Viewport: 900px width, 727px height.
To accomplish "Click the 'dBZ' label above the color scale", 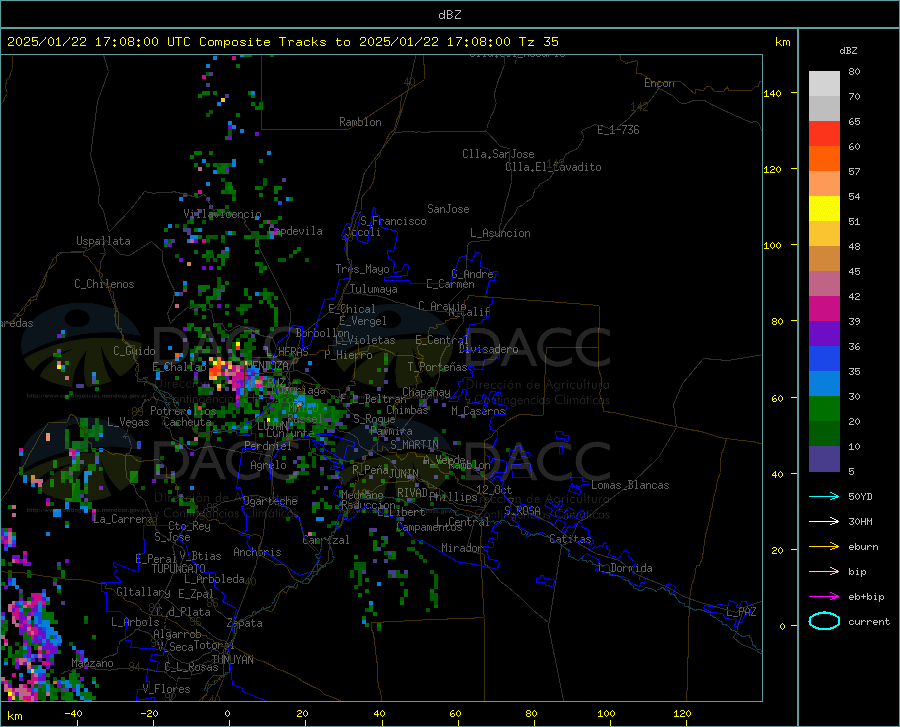I will [848, 50].
